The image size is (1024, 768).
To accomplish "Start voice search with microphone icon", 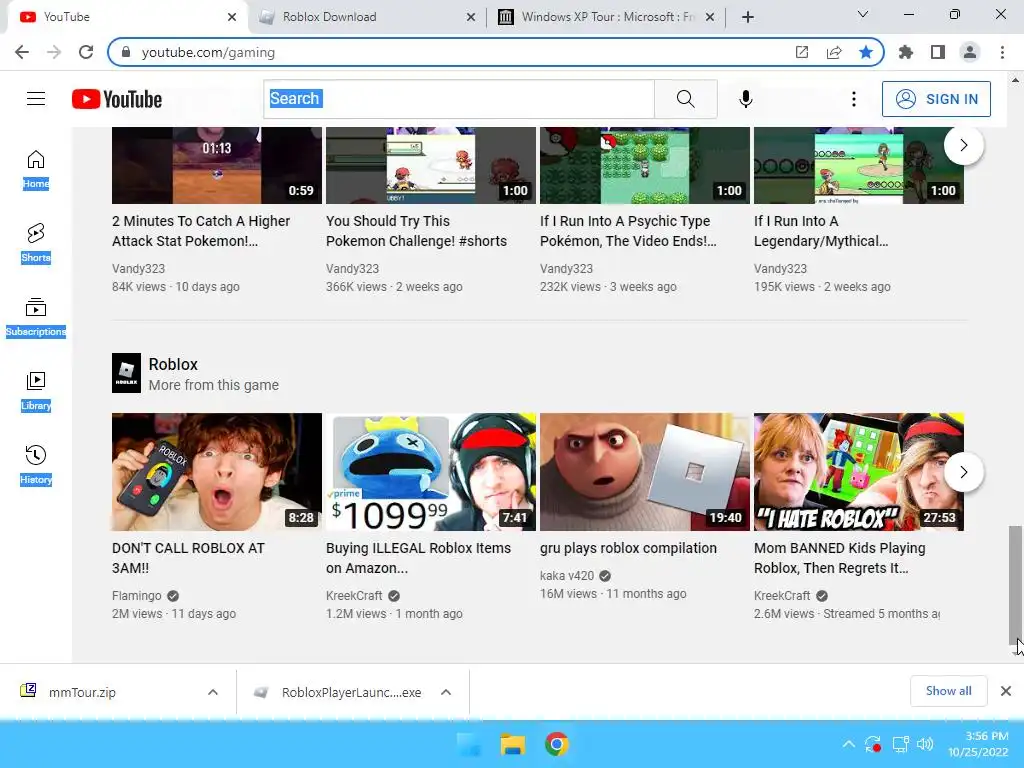I will pos(746,99).
